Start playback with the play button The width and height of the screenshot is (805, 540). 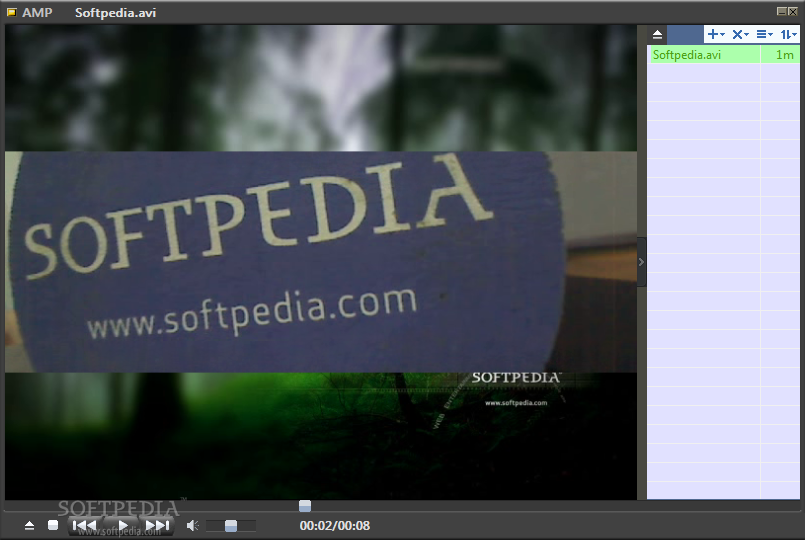click(123, 525)
